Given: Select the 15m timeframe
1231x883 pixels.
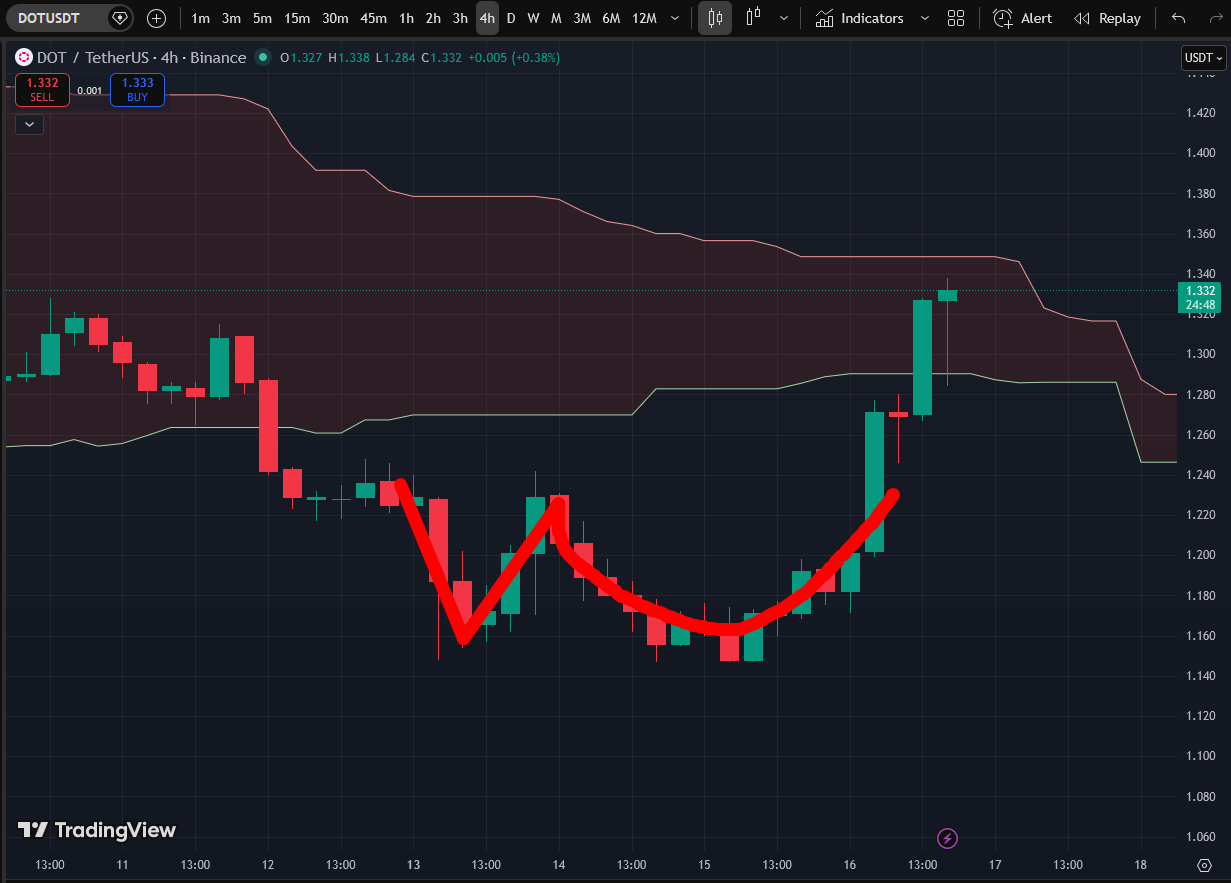Looking at the screenshot, I should pyautogui.click(x=296, y=18).
